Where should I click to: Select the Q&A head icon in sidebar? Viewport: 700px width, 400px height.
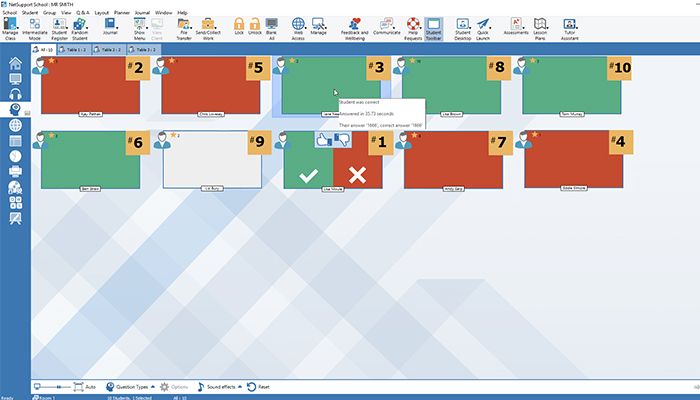15,109
